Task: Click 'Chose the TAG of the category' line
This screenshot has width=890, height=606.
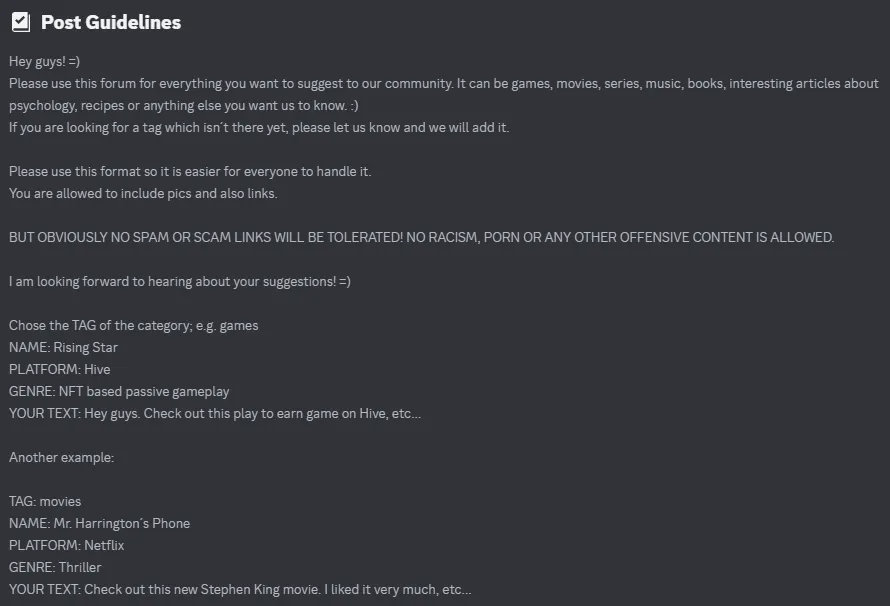Action: 133,325
